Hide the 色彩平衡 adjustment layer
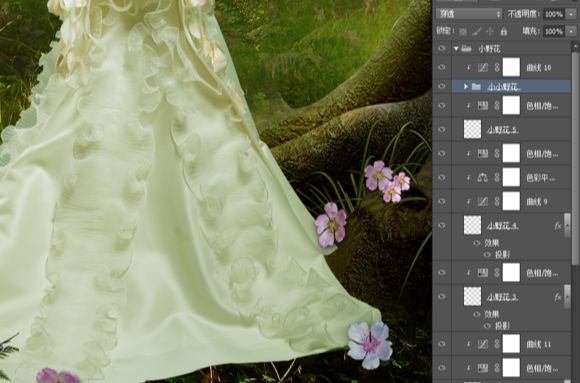 pyautogui.click(x=442, y=178)
